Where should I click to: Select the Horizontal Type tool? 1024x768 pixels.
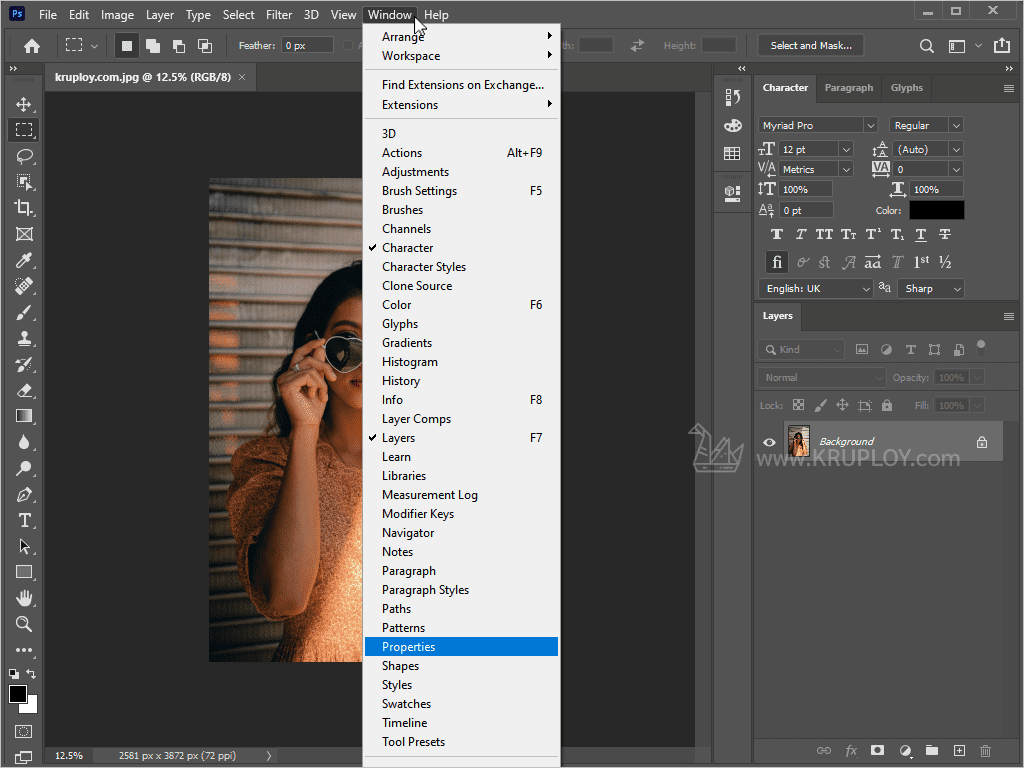[24, 520]
